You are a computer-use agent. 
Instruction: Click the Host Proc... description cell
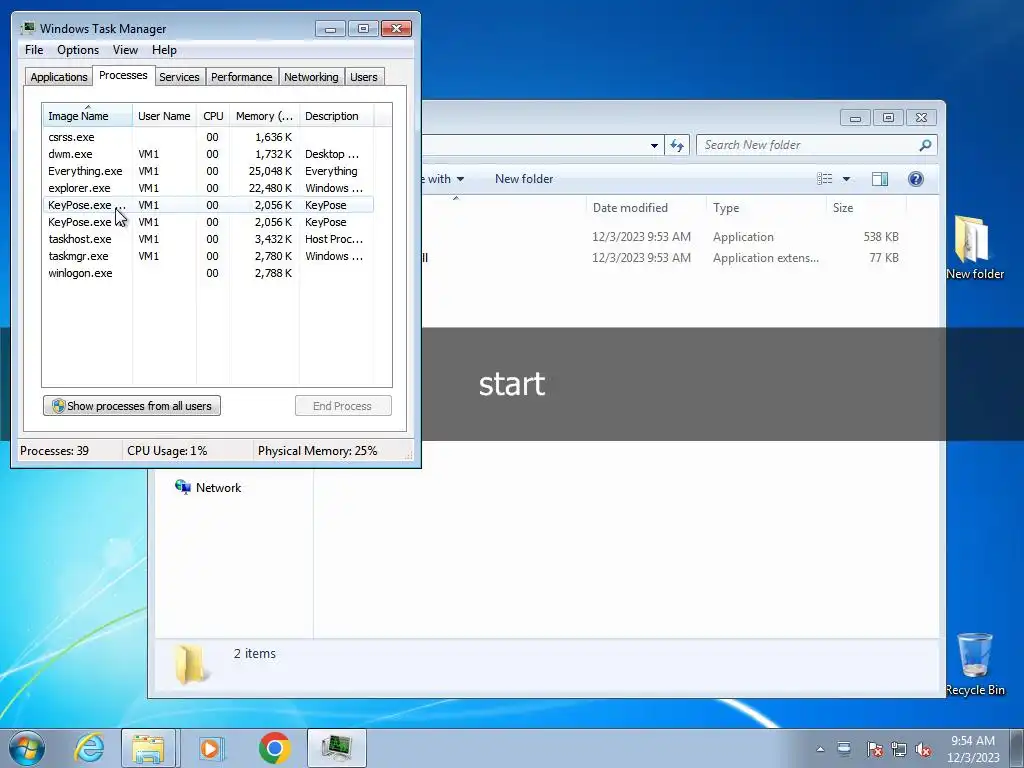tap(334, 239)
